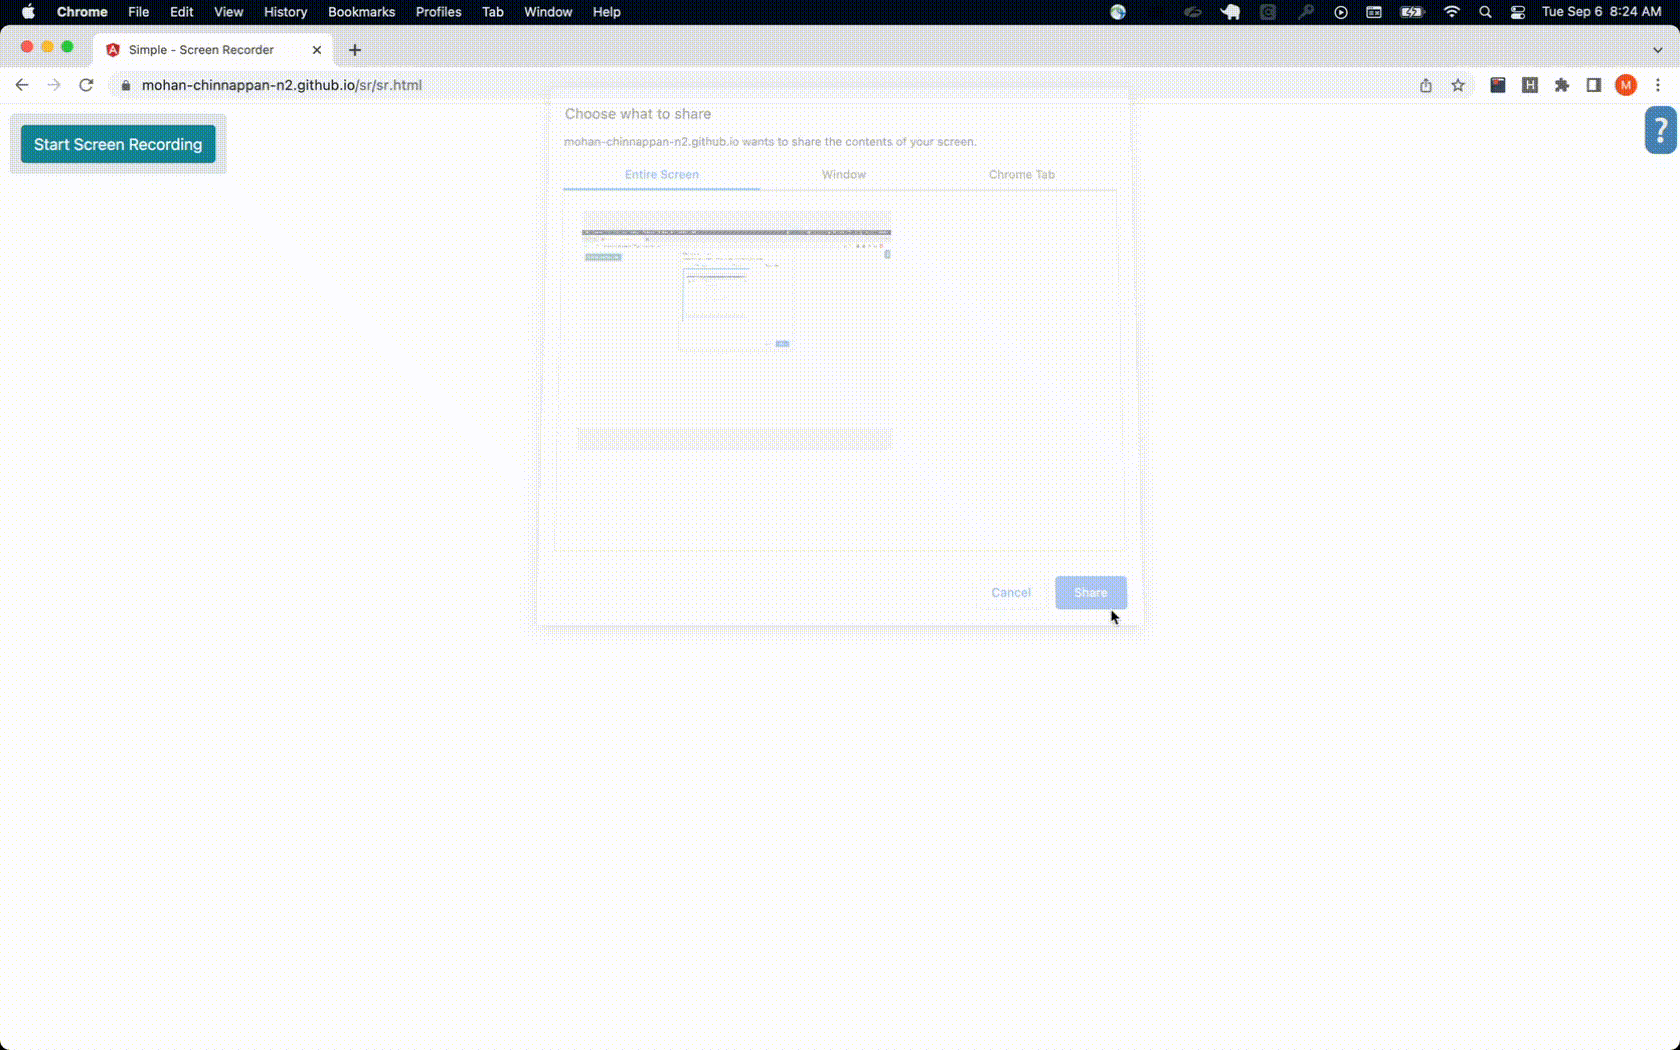Bookmark this page with the star icon
1680x1050 pixels.
point(1458,85)
